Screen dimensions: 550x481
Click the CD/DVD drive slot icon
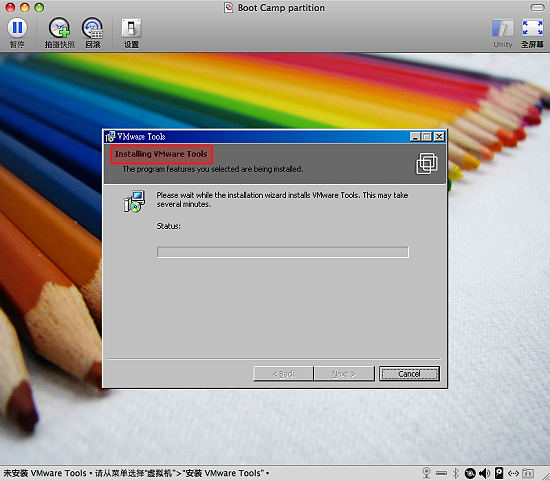pos(442,473)
